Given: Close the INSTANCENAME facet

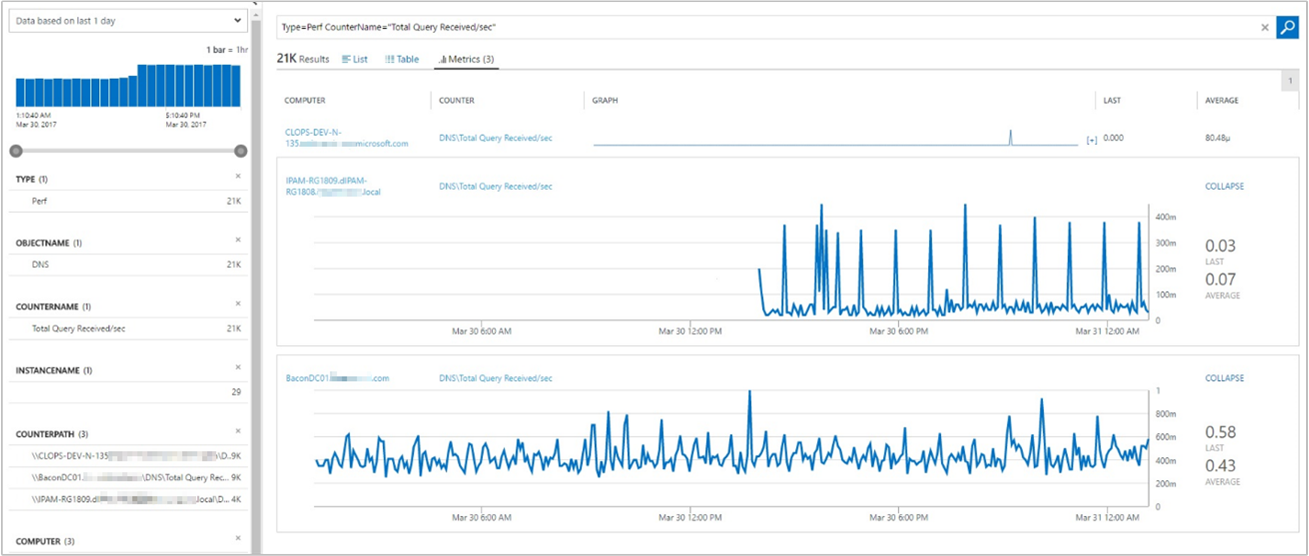Looking at the screenshot, I should click(238, 367).
